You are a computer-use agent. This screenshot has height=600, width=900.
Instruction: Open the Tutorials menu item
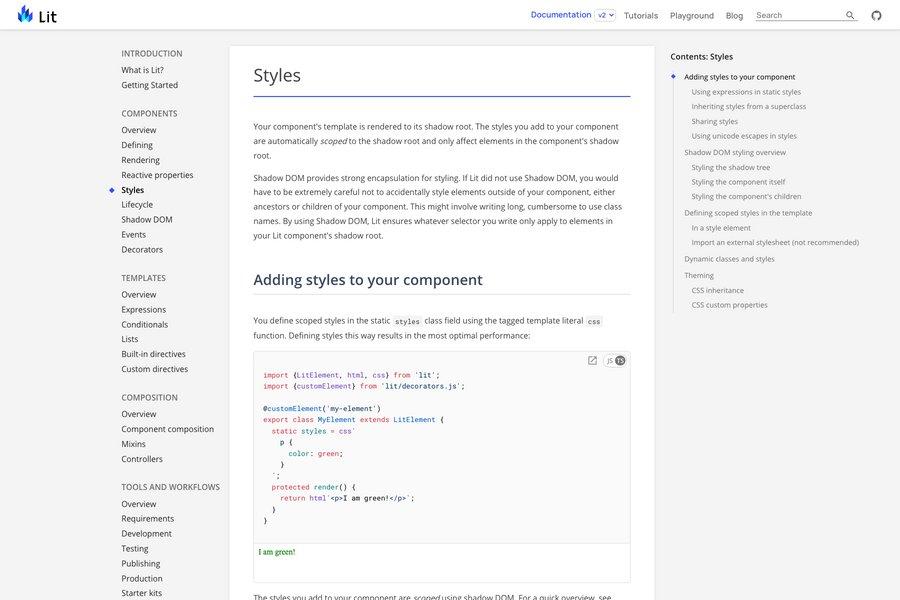point(641,13)
